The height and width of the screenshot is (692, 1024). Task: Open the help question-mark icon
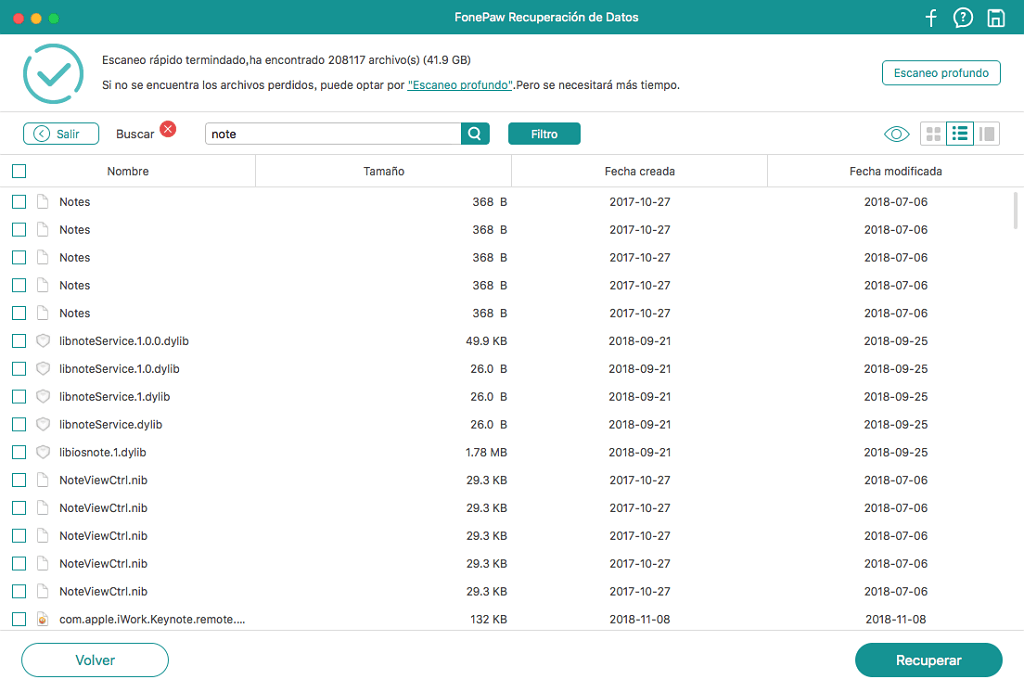click(x=963, y=18)
